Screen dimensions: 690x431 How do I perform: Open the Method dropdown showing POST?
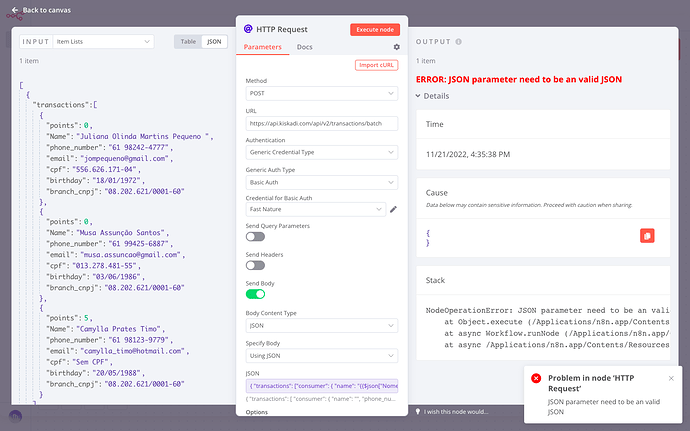click(322, 93)
